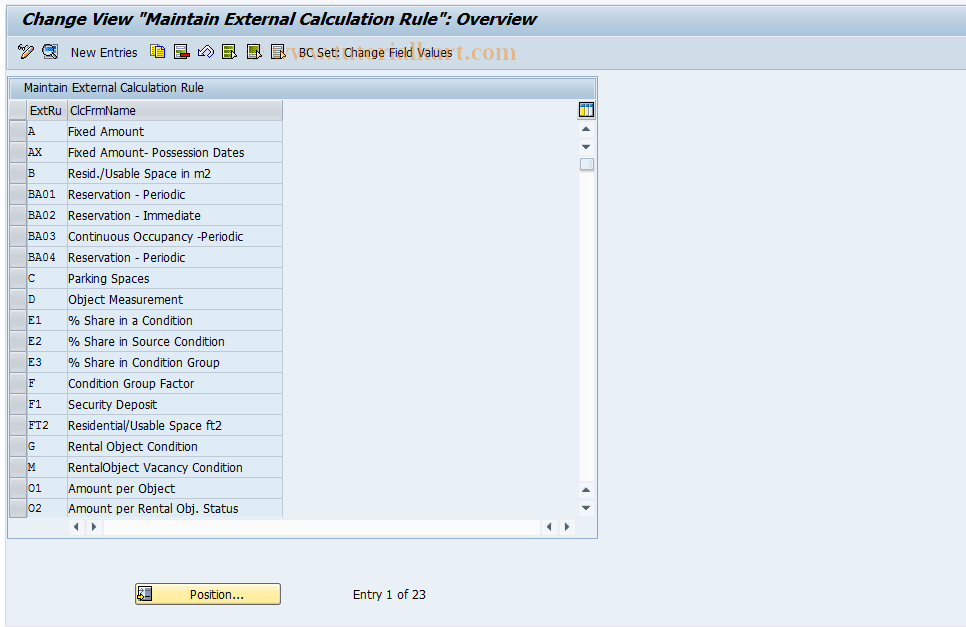Click 'Fixed Amount- Possession Dates' cell
The width and height of the screenshot is (966, 627).
tap(174, 152)
